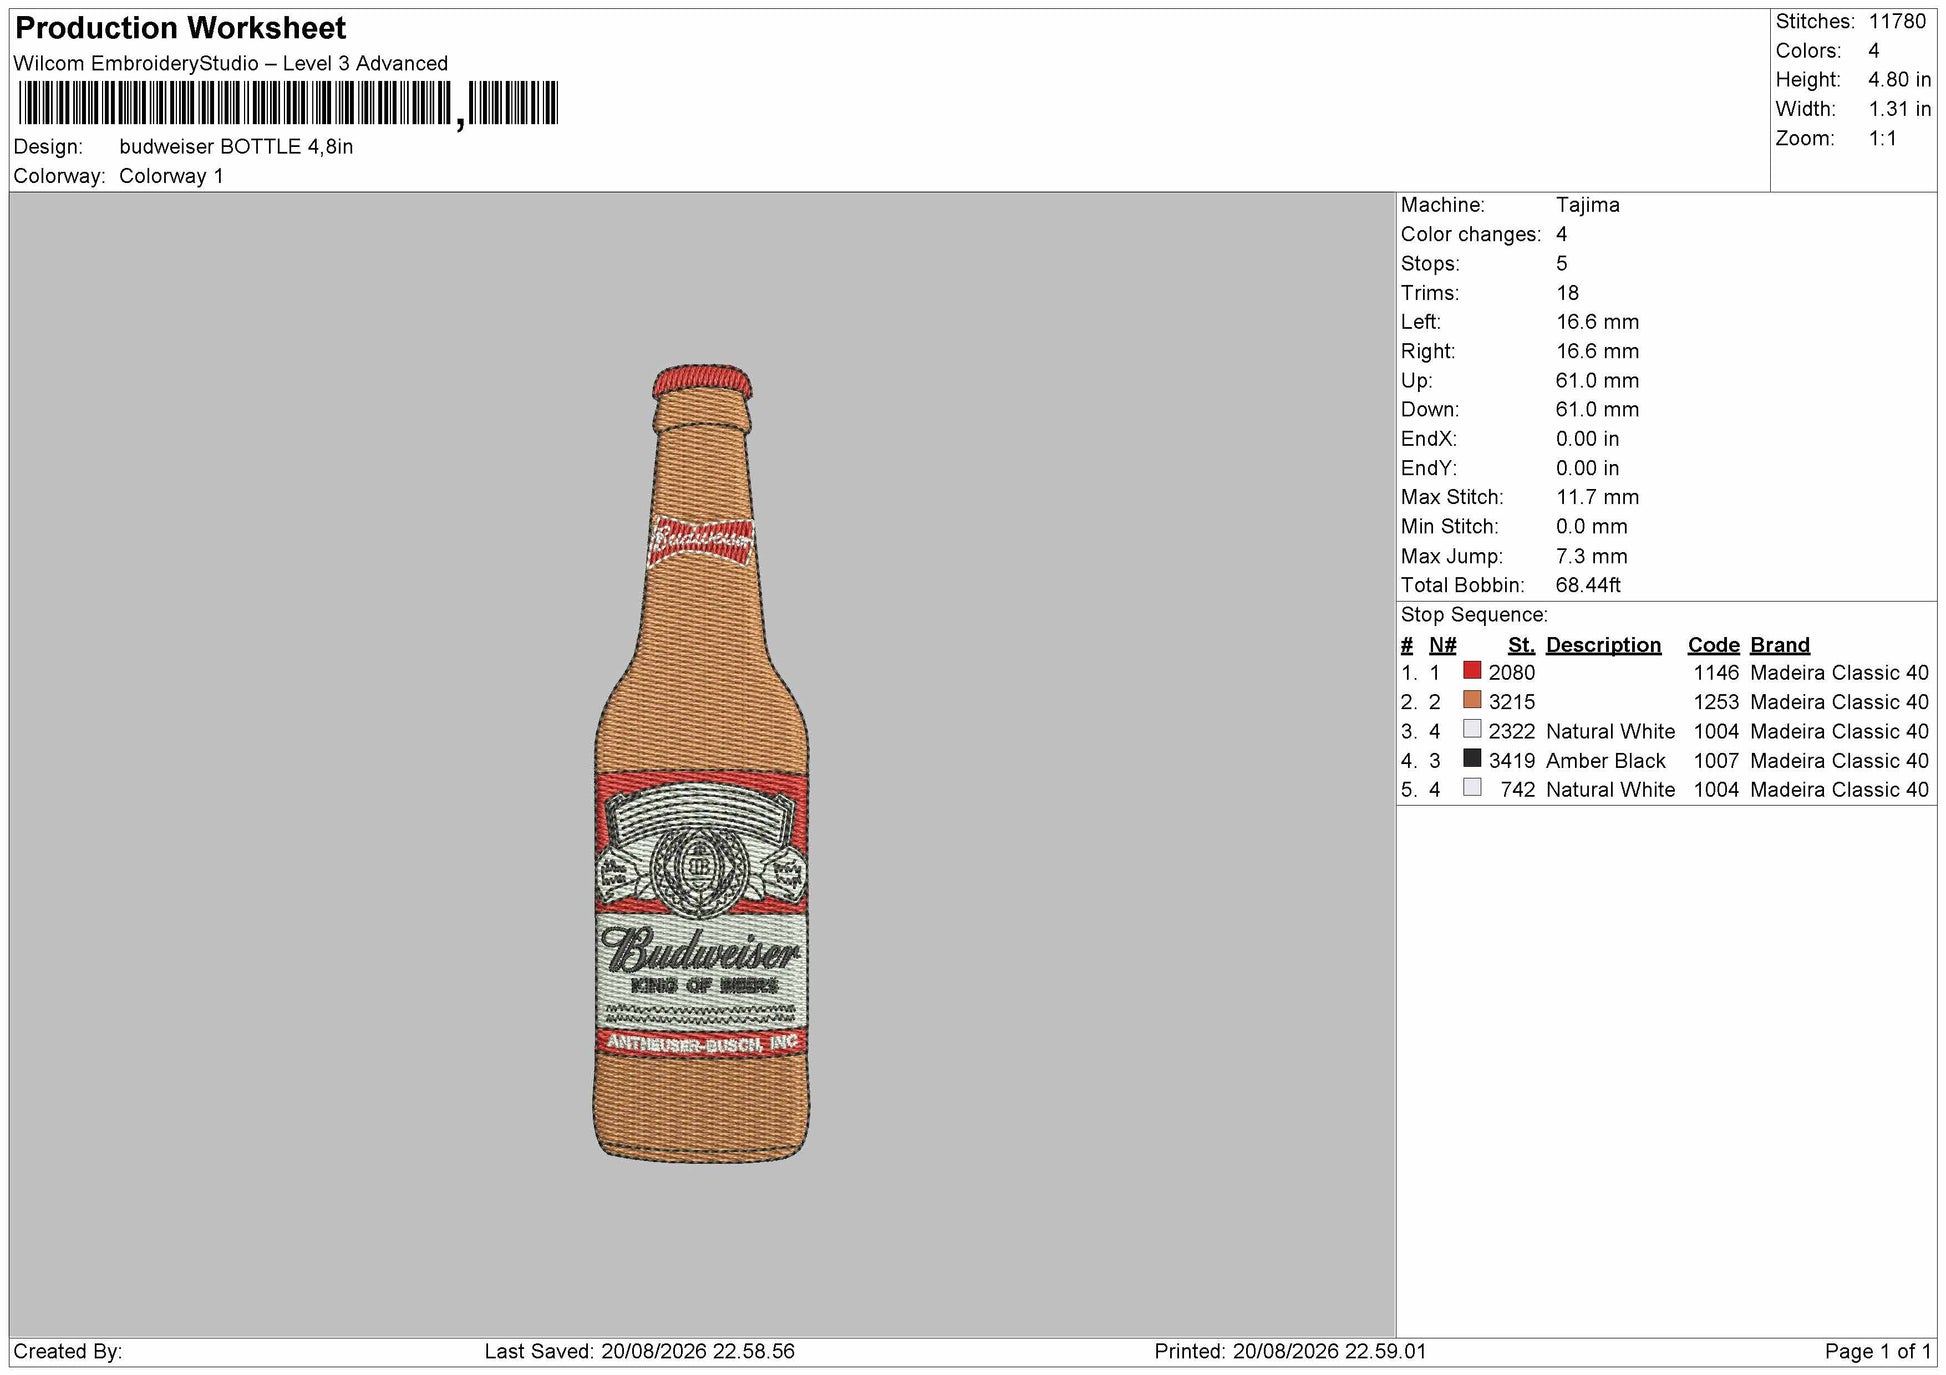Select the max stitch value "11.7 mm"

(1597, 497)
